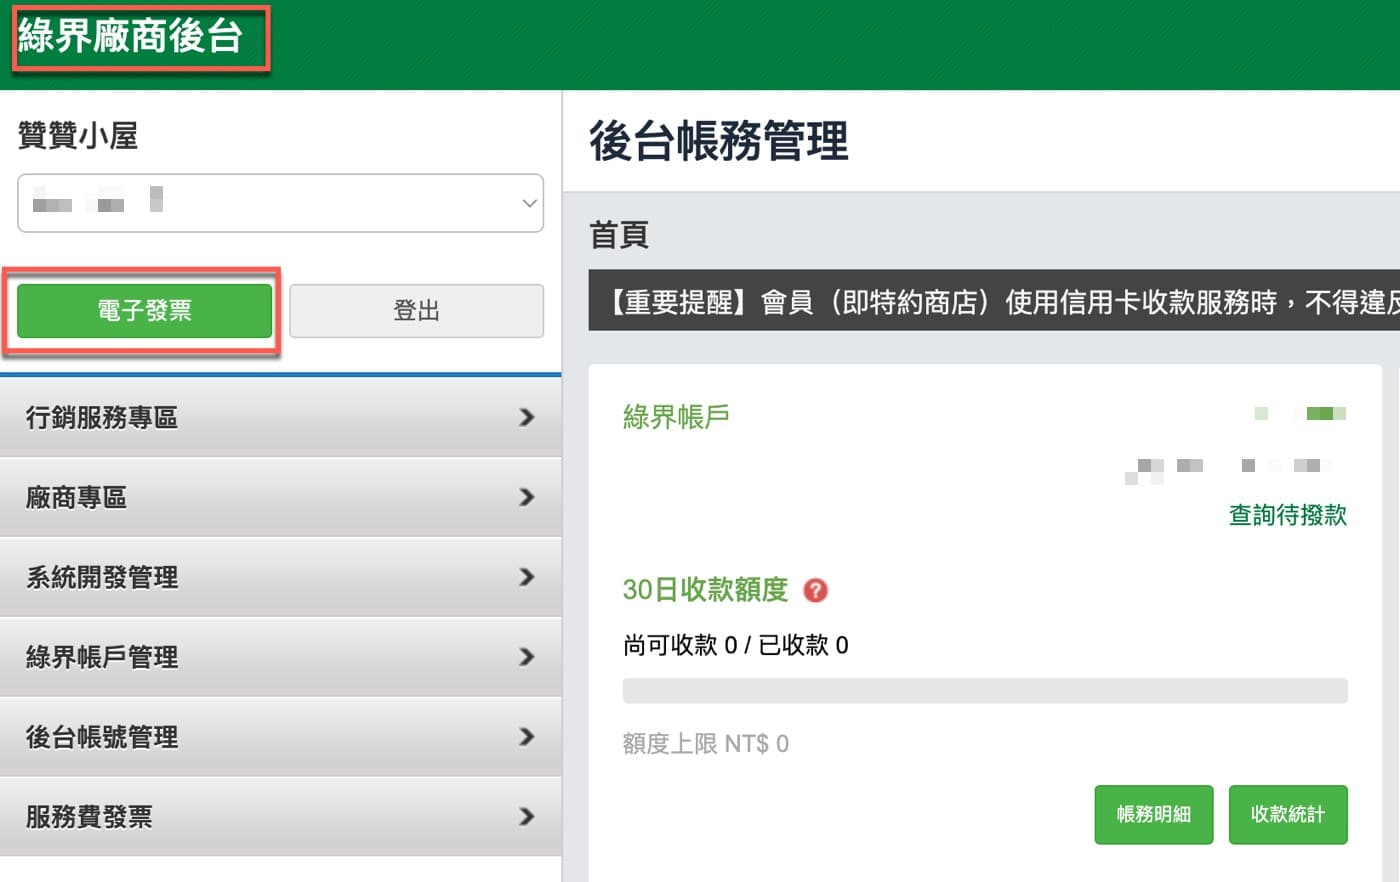Viewport: 1400px width, 882px height.
Task: Click the 30日收款額度 progress bar
Action: tap(985, 691)
